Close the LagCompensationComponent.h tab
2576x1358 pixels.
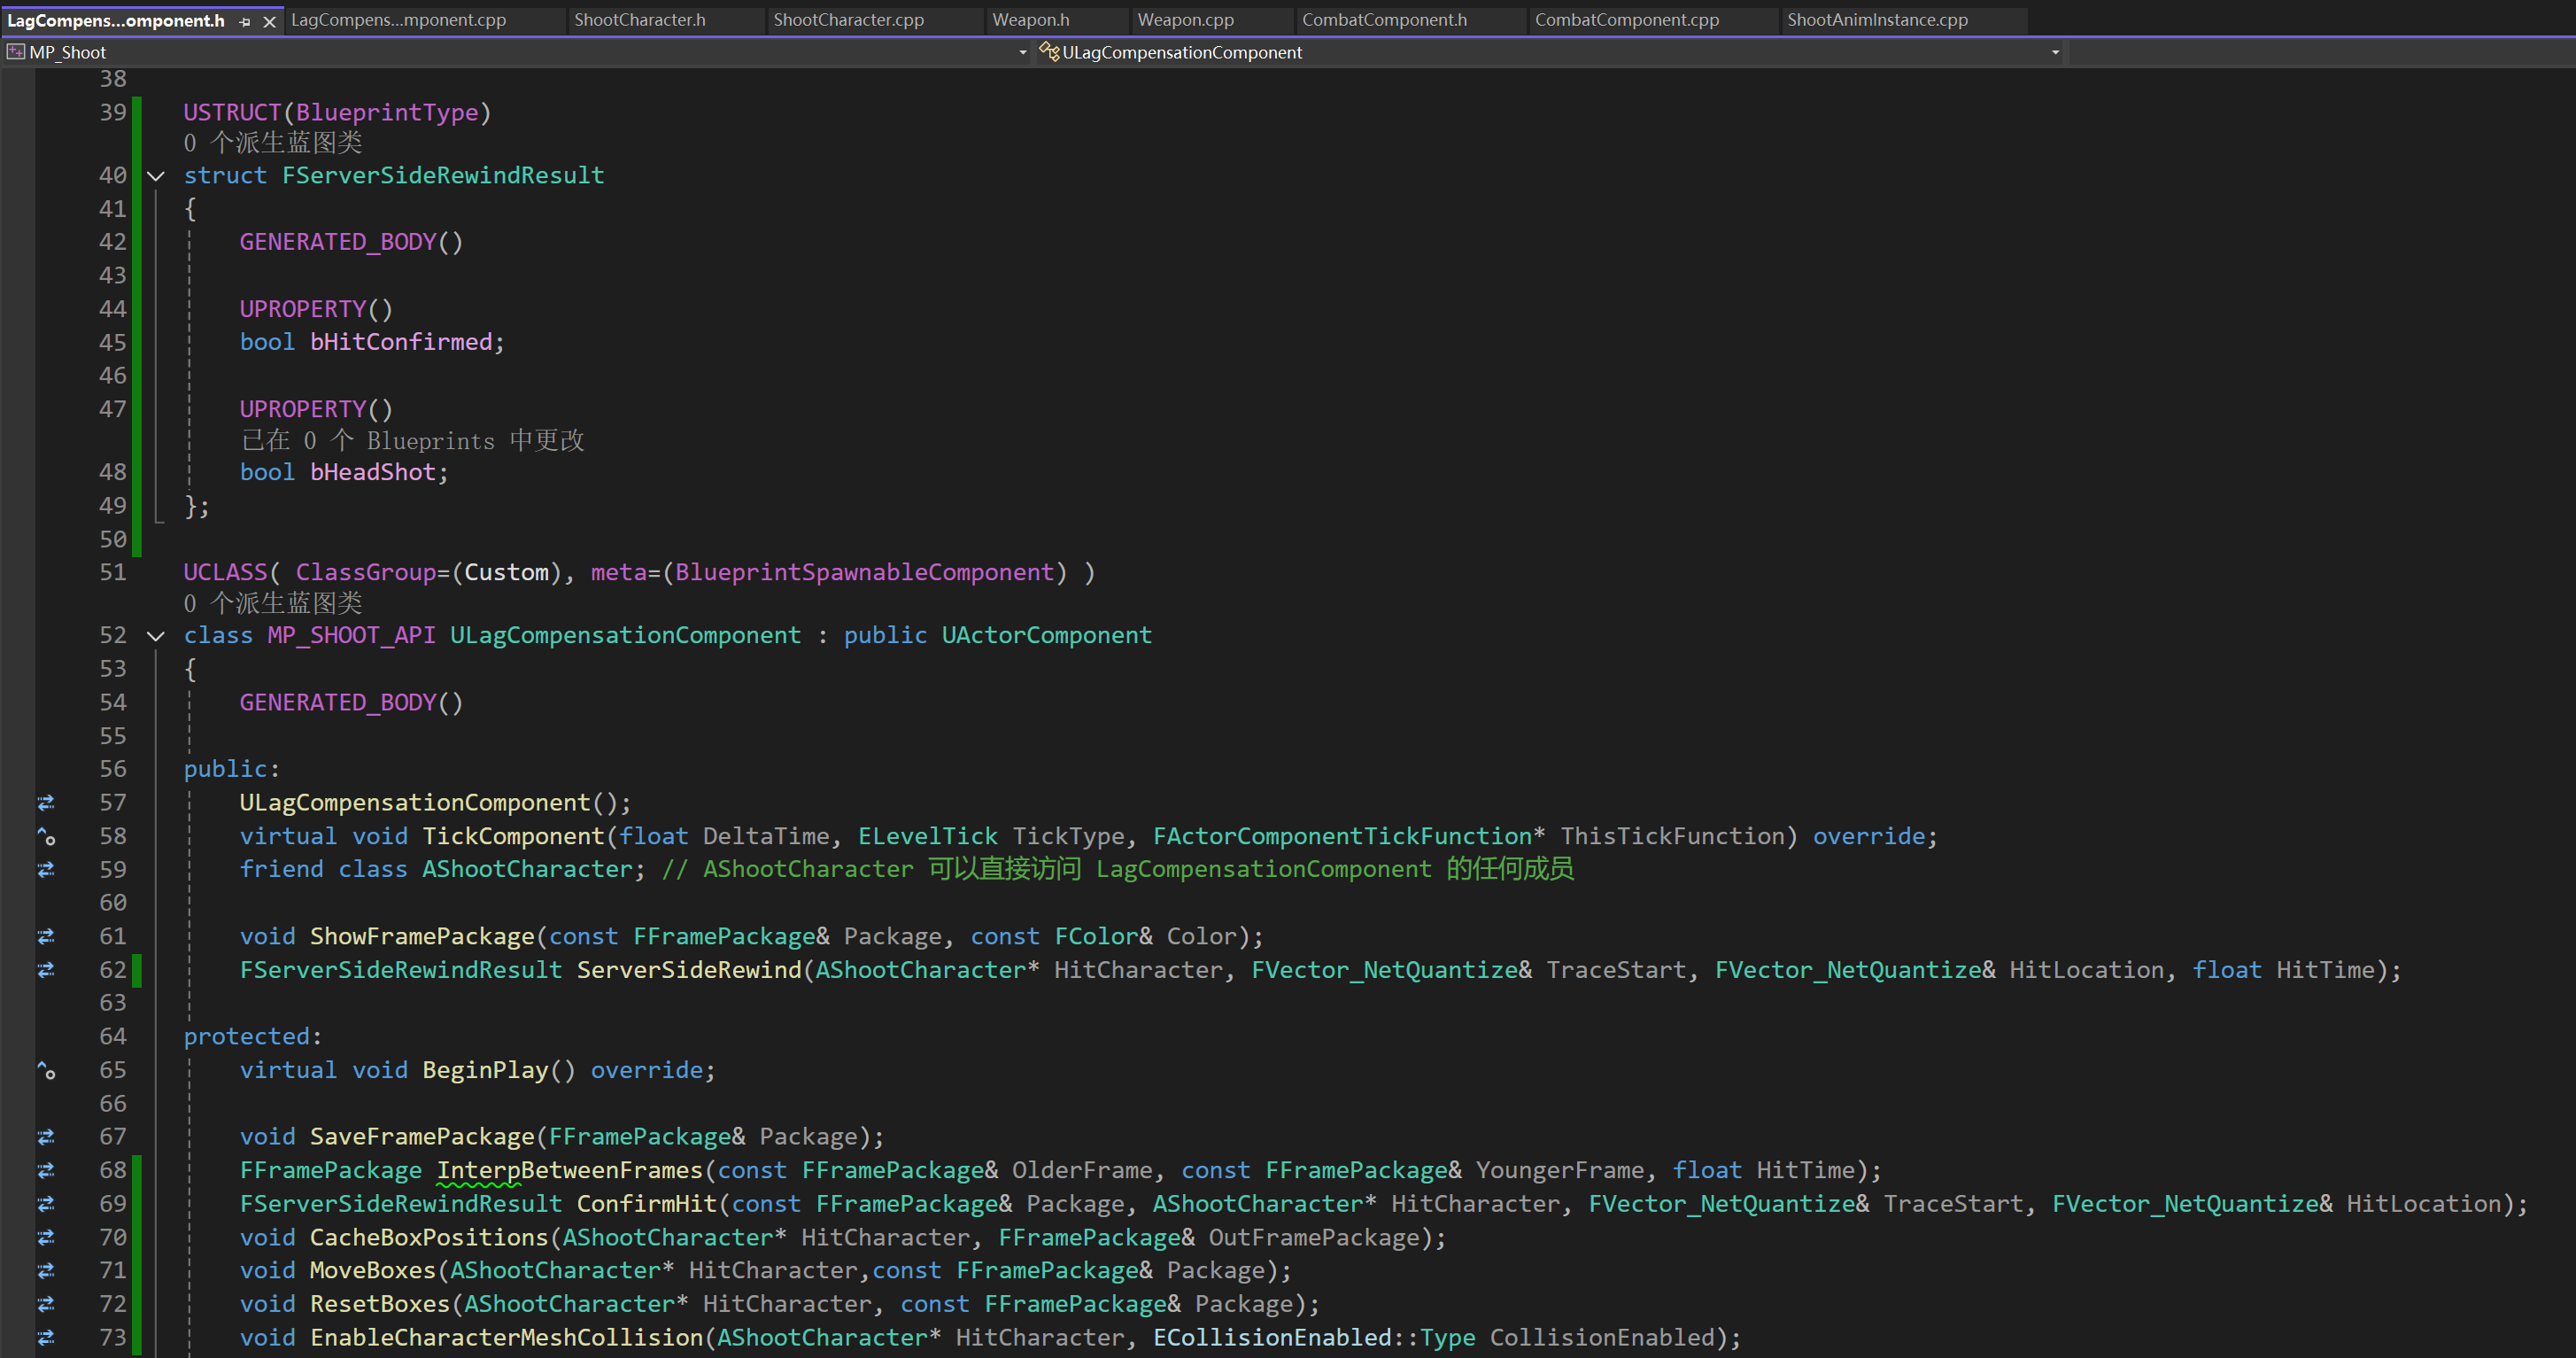point(269,21)
